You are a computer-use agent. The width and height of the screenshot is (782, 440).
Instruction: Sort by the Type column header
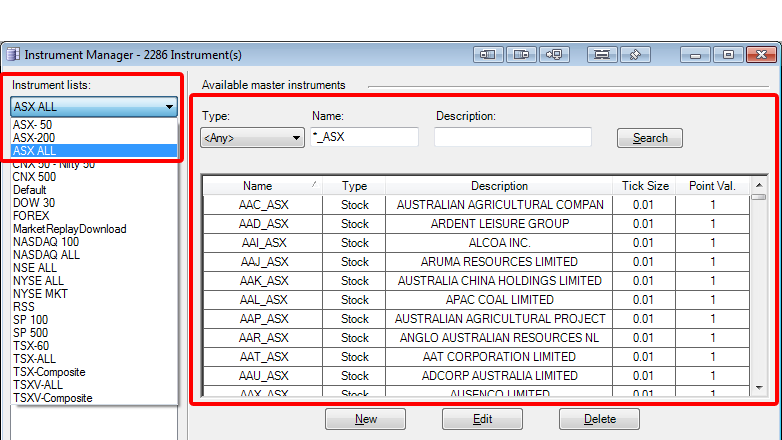[x=354, y=186]
